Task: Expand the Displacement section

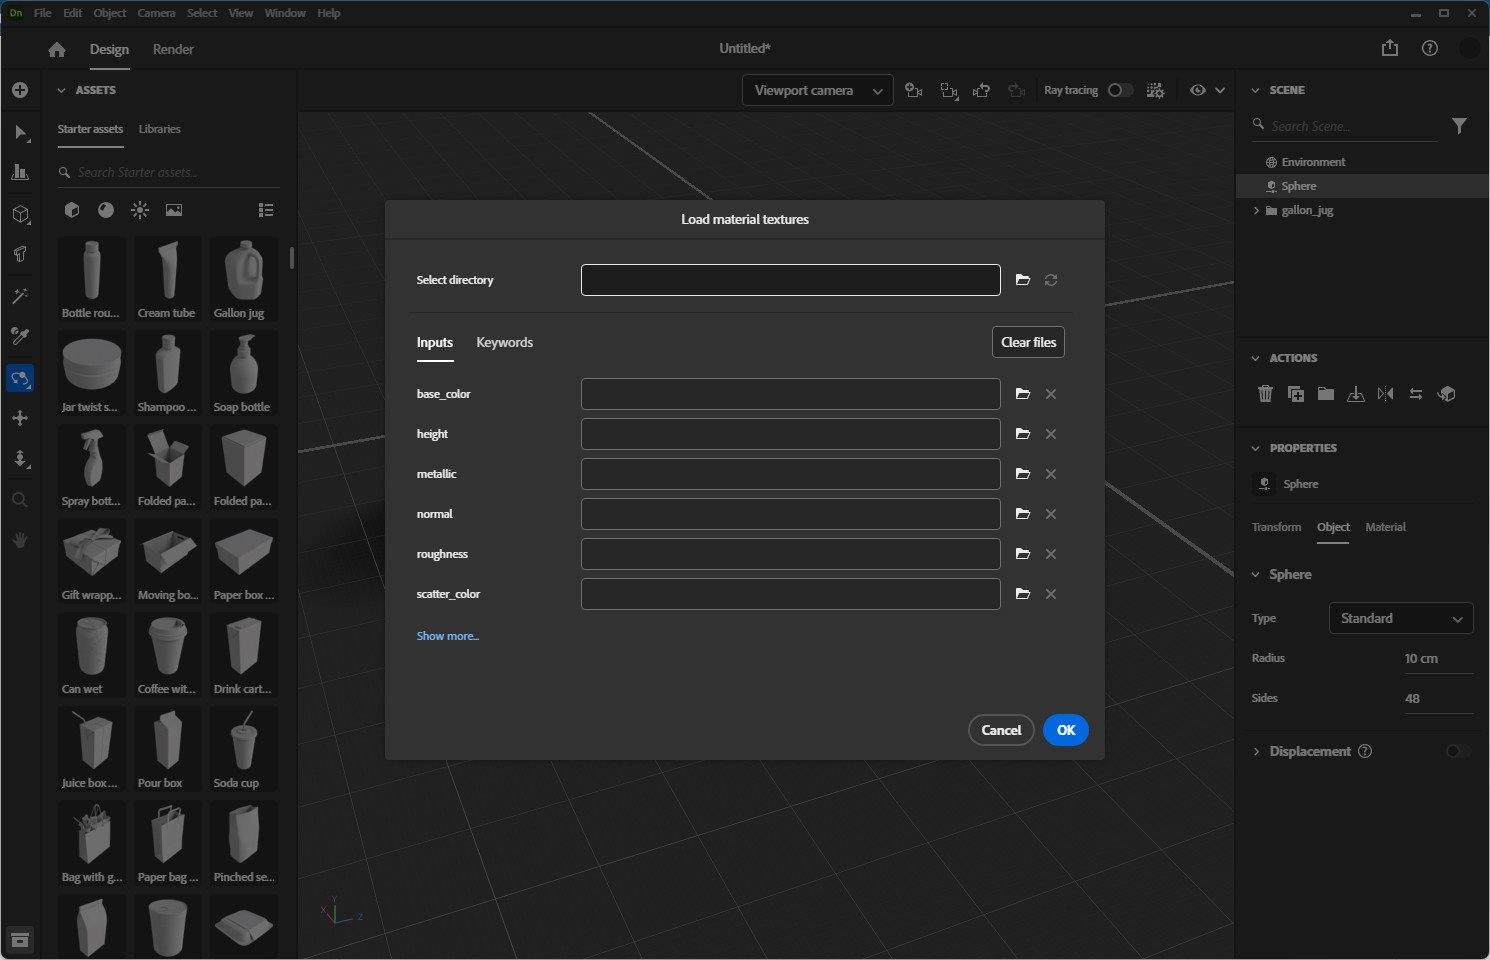Action: pos(1256,751)
